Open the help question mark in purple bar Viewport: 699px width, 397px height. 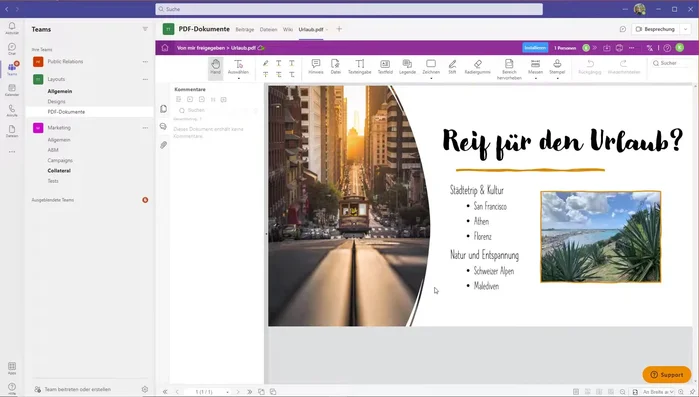point(667,48)
